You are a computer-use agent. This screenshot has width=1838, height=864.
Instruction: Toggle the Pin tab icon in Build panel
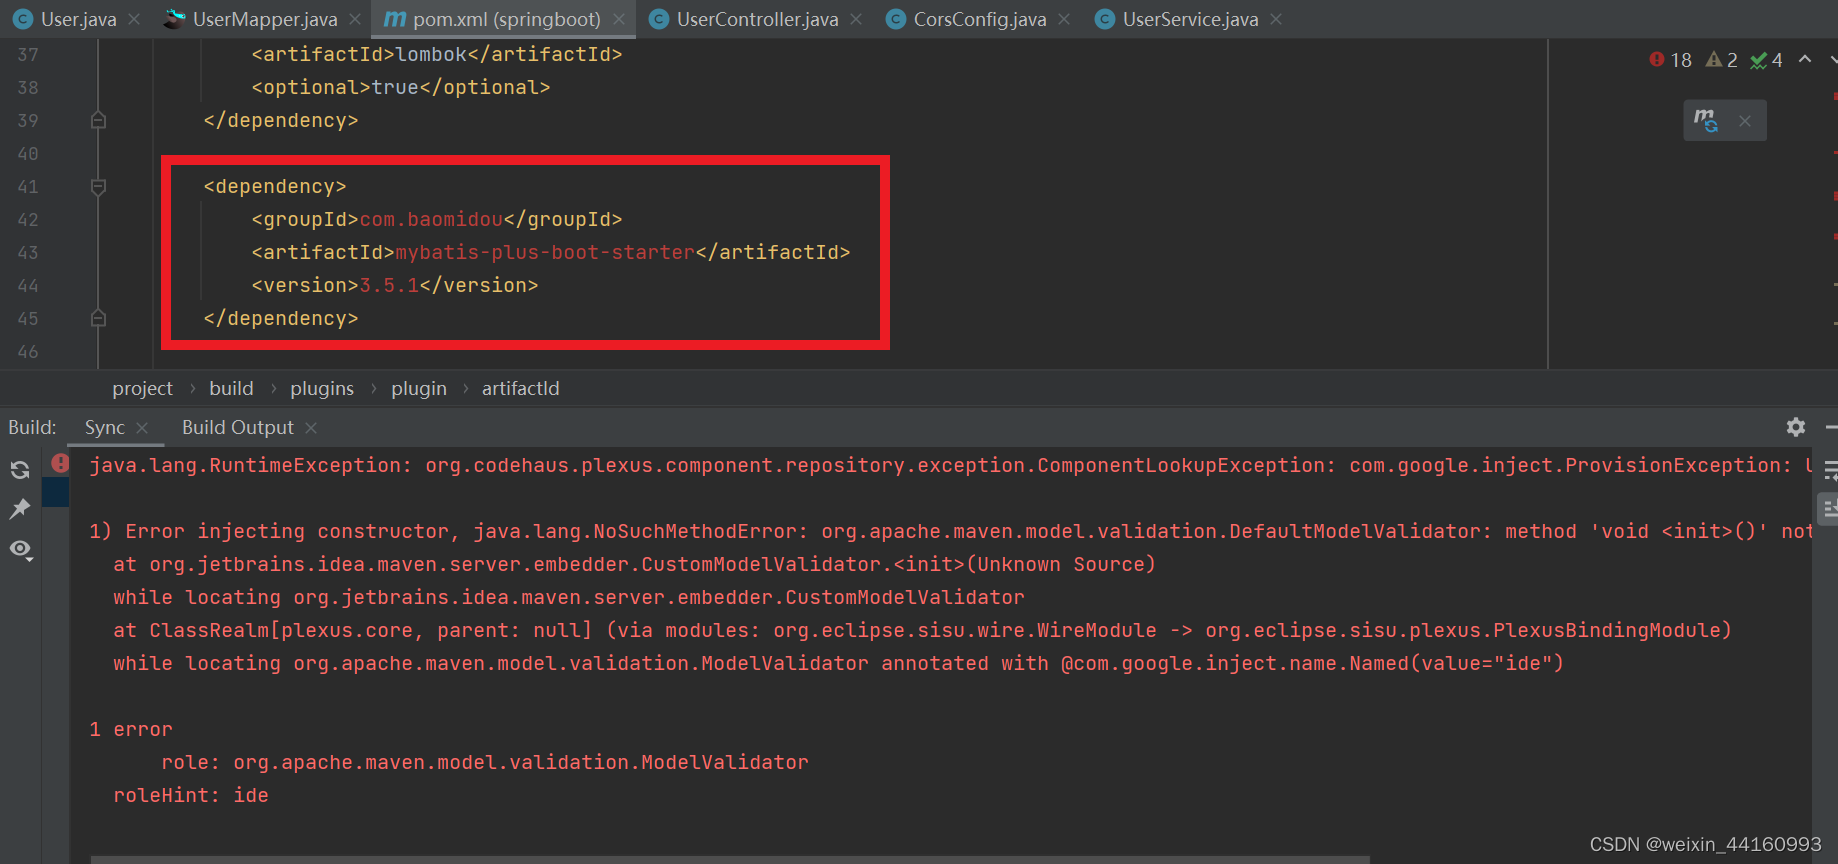point(20,509)
